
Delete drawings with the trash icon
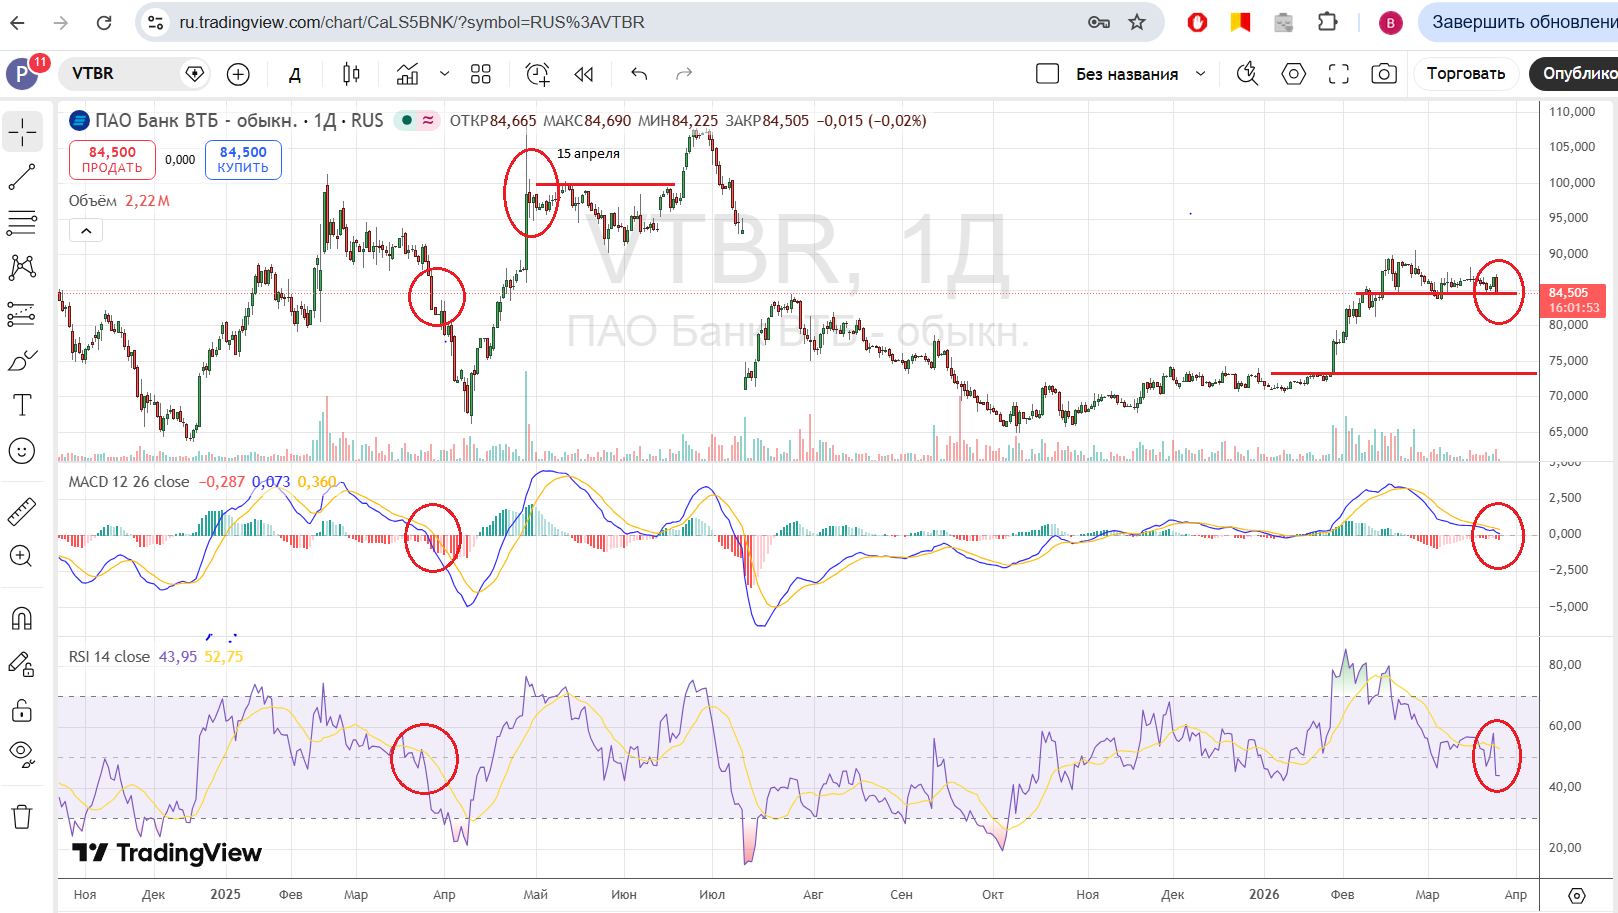tap(22, 817)
